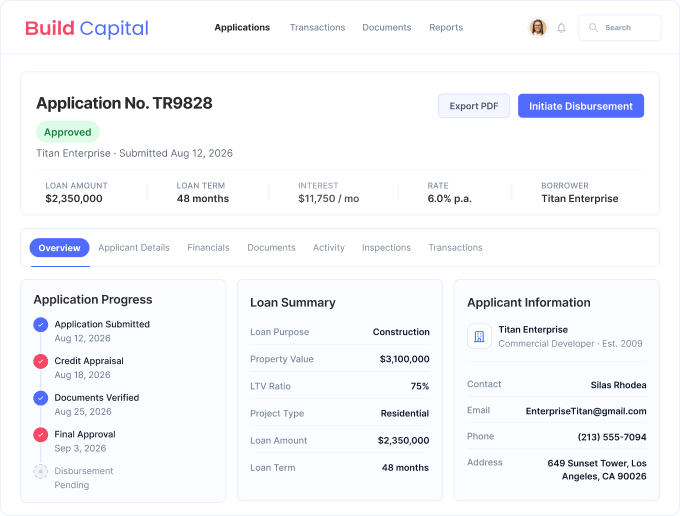Click 'Titan Enterprise · Submitted Aug 12, 2026' text
Image resolution: width=680 pixels, height=516 pixels.
point(134,153)
